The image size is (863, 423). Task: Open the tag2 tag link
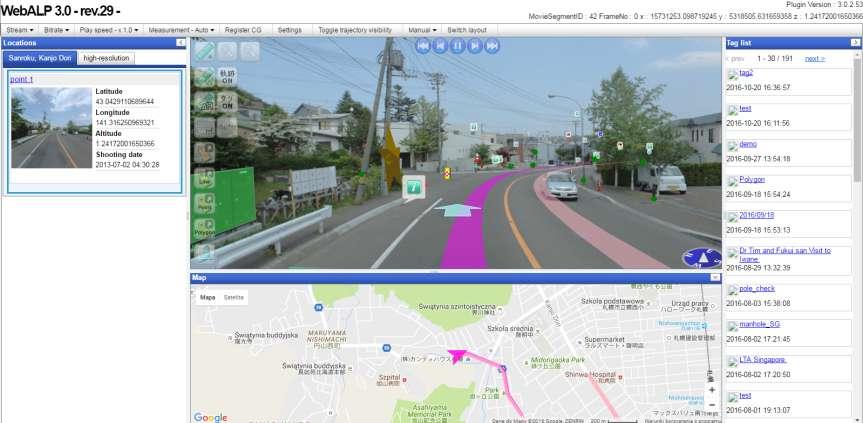pos(746,73)
